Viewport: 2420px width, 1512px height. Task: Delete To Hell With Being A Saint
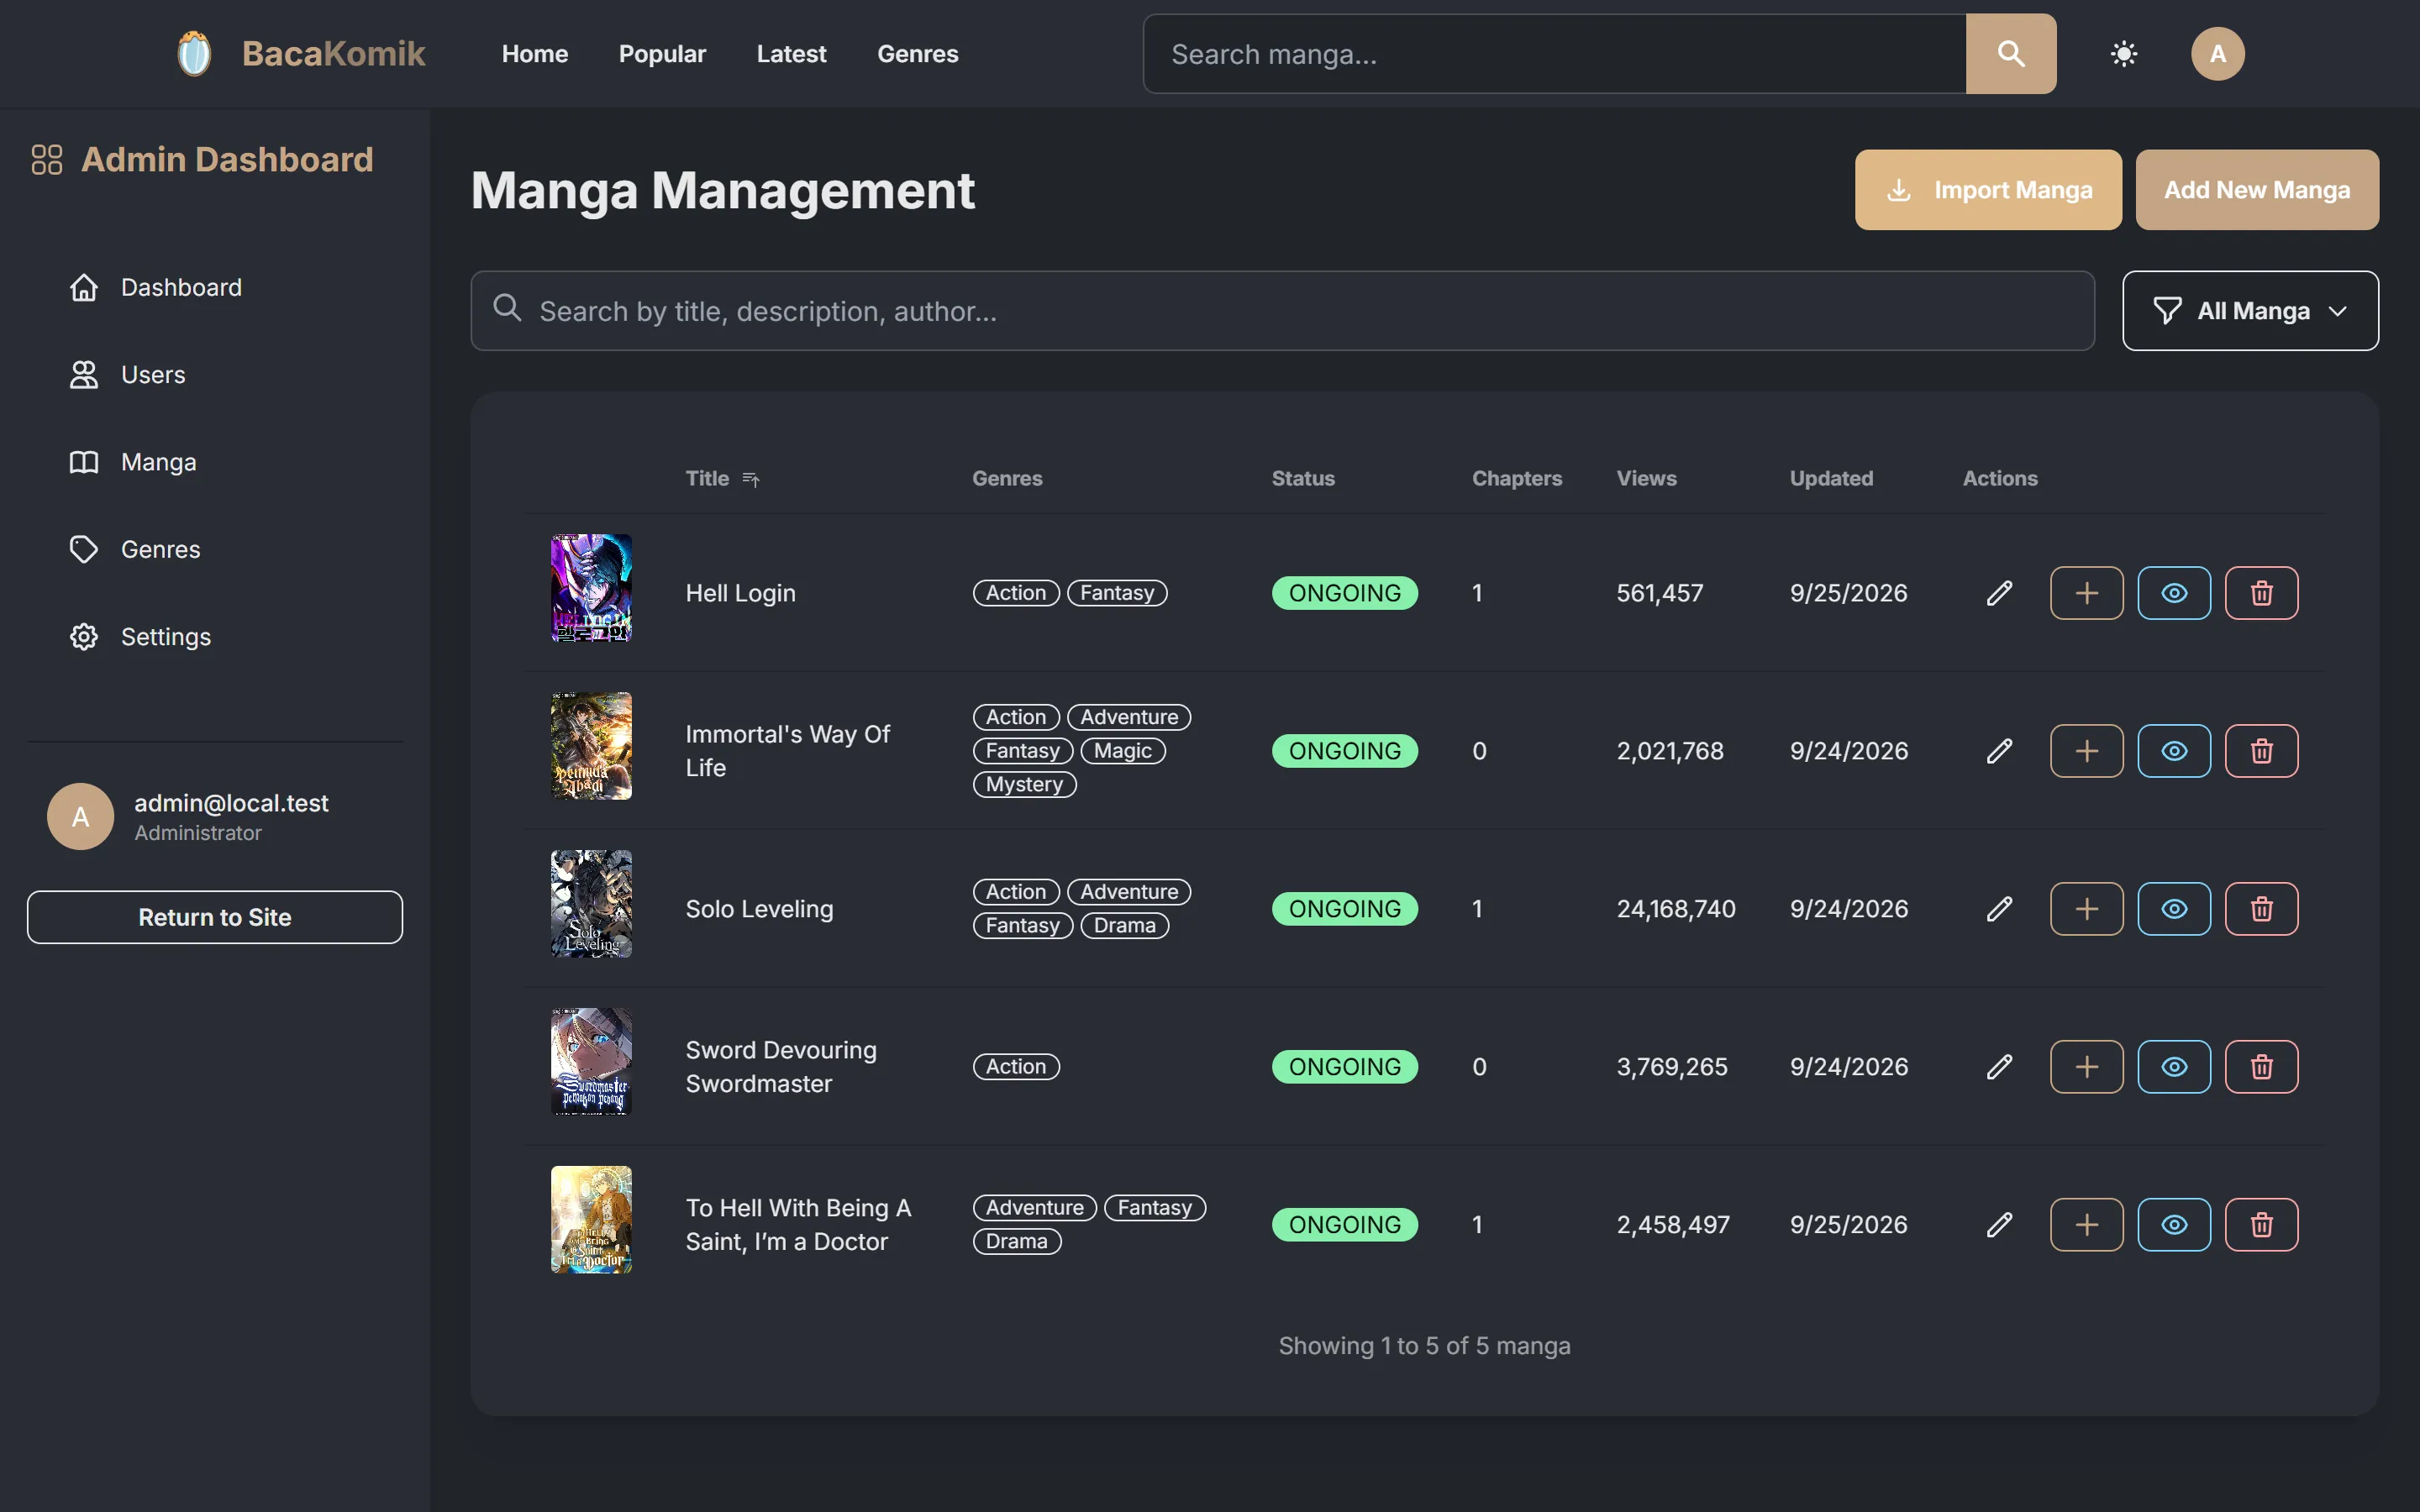pyautogui.click(x=2261, y=1225)
